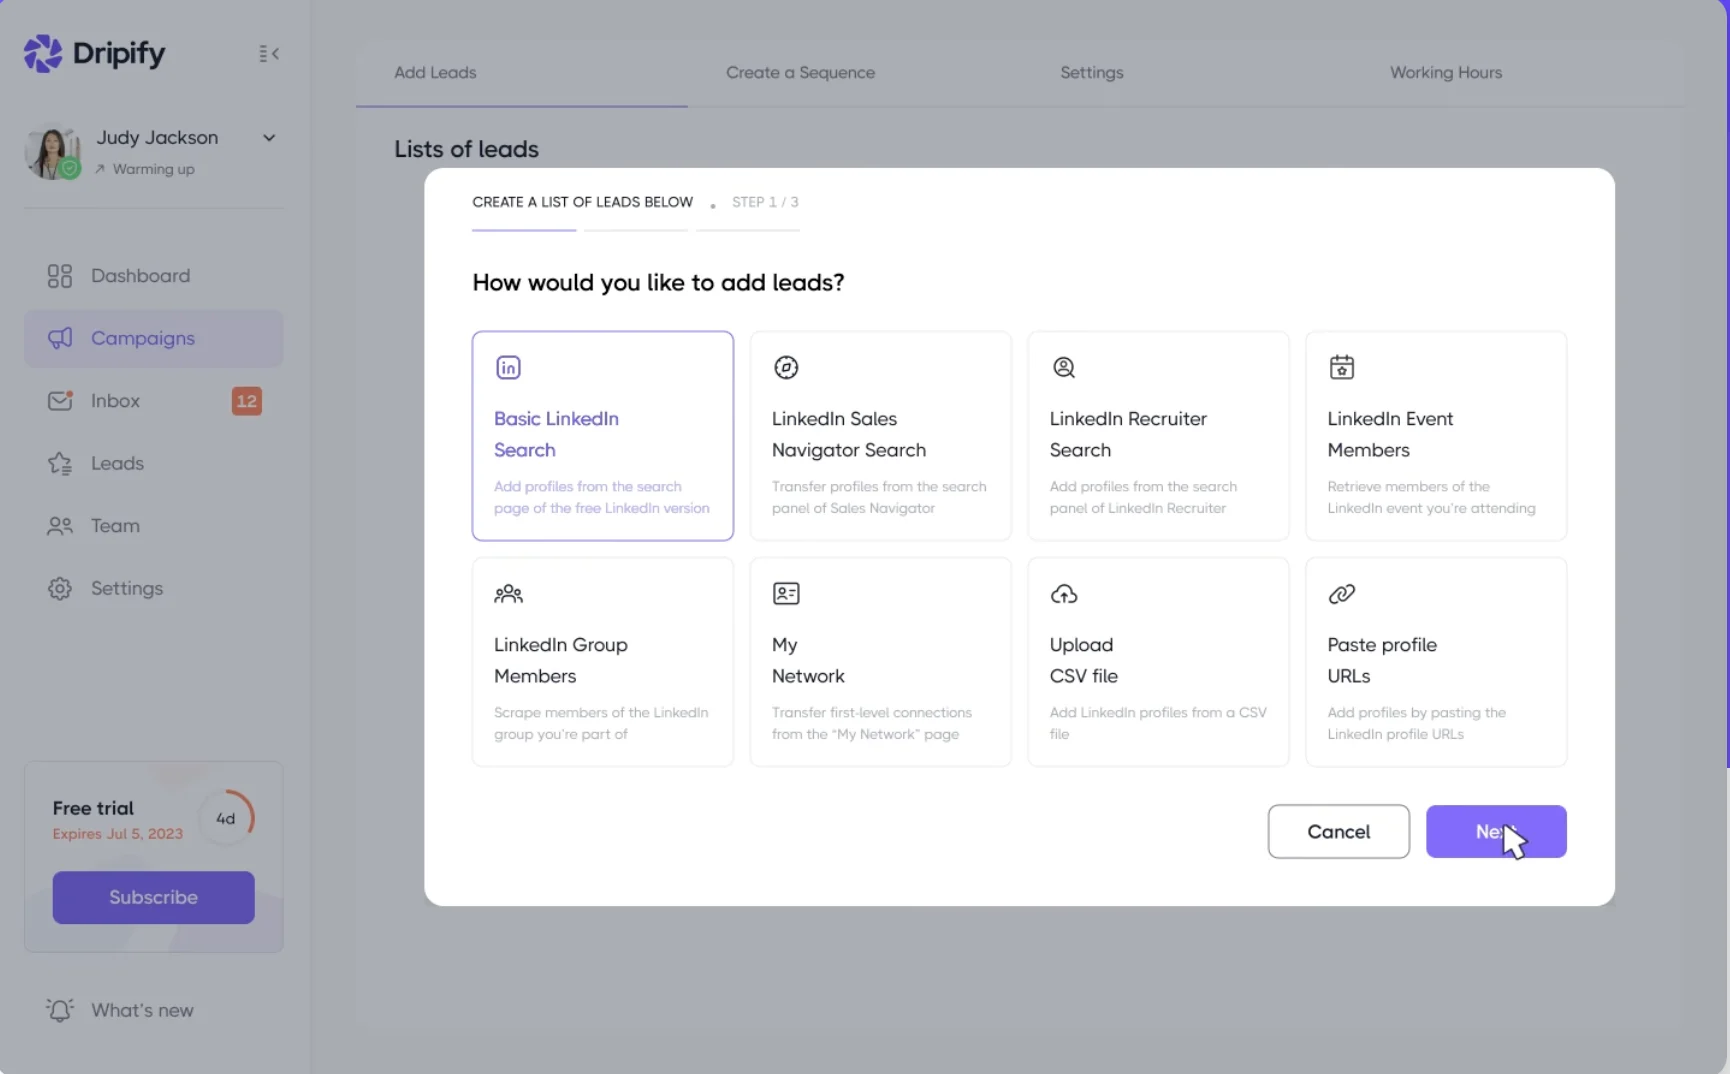Click the first step progress bar segment
Viewport: 1730px width, 1074px height.
click(x=524, y=230)
